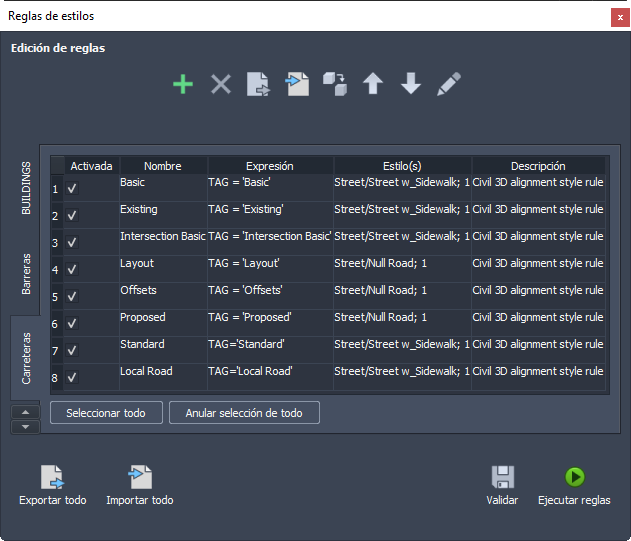Toggle the Local Road rule's Activada checkbox
This screenshot has height=541, width=631.
pos(72,377)
